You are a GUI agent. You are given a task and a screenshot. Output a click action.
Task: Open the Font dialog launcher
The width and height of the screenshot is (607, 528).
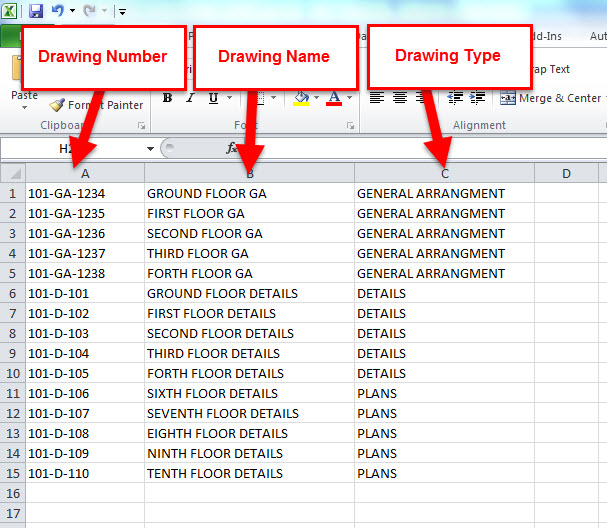351,125
